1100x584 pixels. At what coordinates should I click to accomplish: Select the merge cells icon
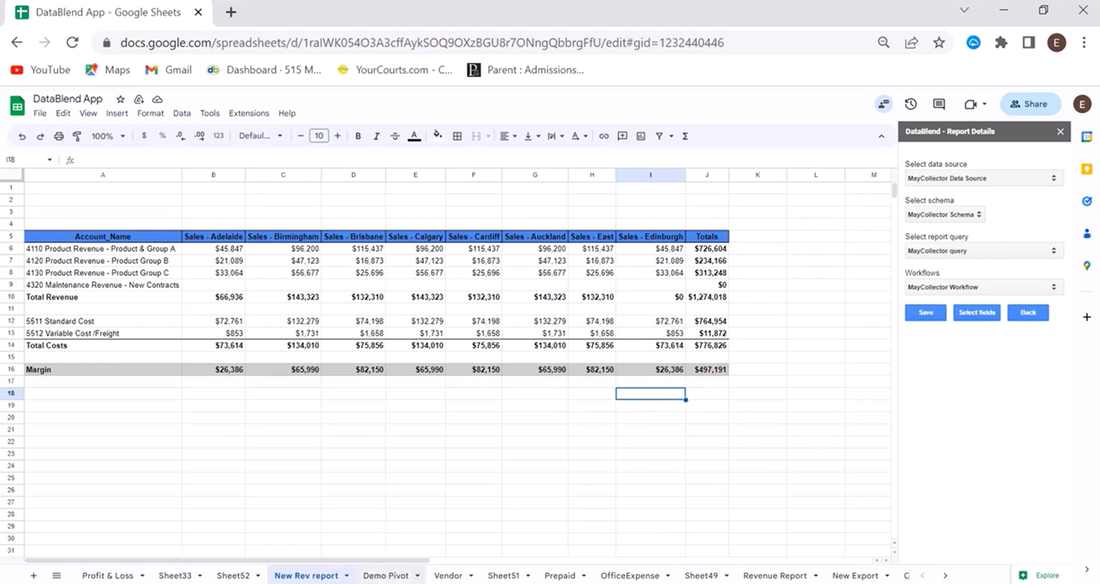(x=478, y=136)
